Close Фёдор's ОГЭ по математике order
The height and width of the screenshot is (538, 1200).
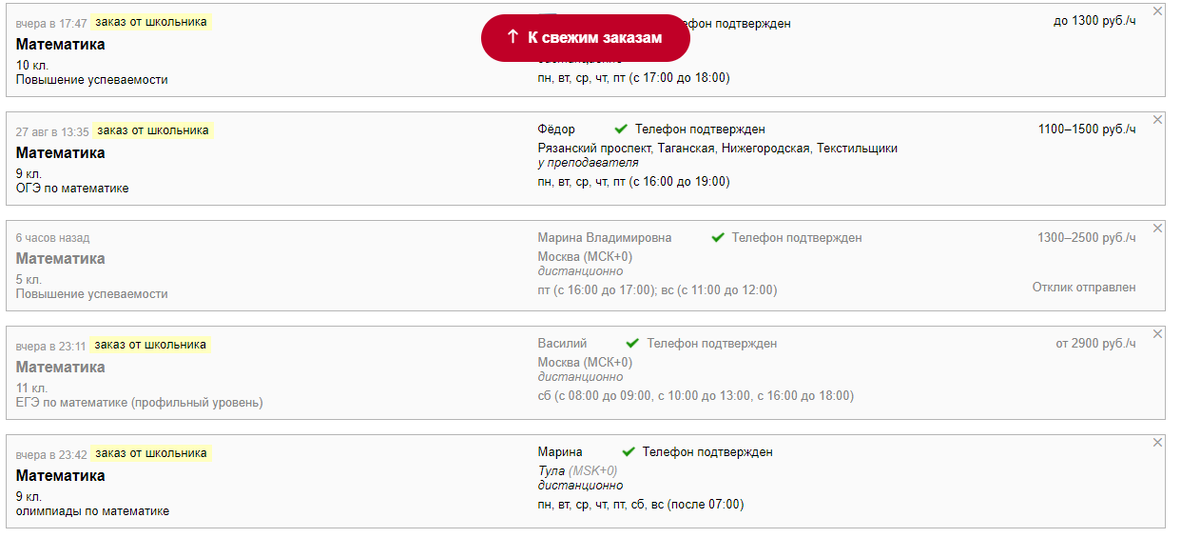[1158, 119]
